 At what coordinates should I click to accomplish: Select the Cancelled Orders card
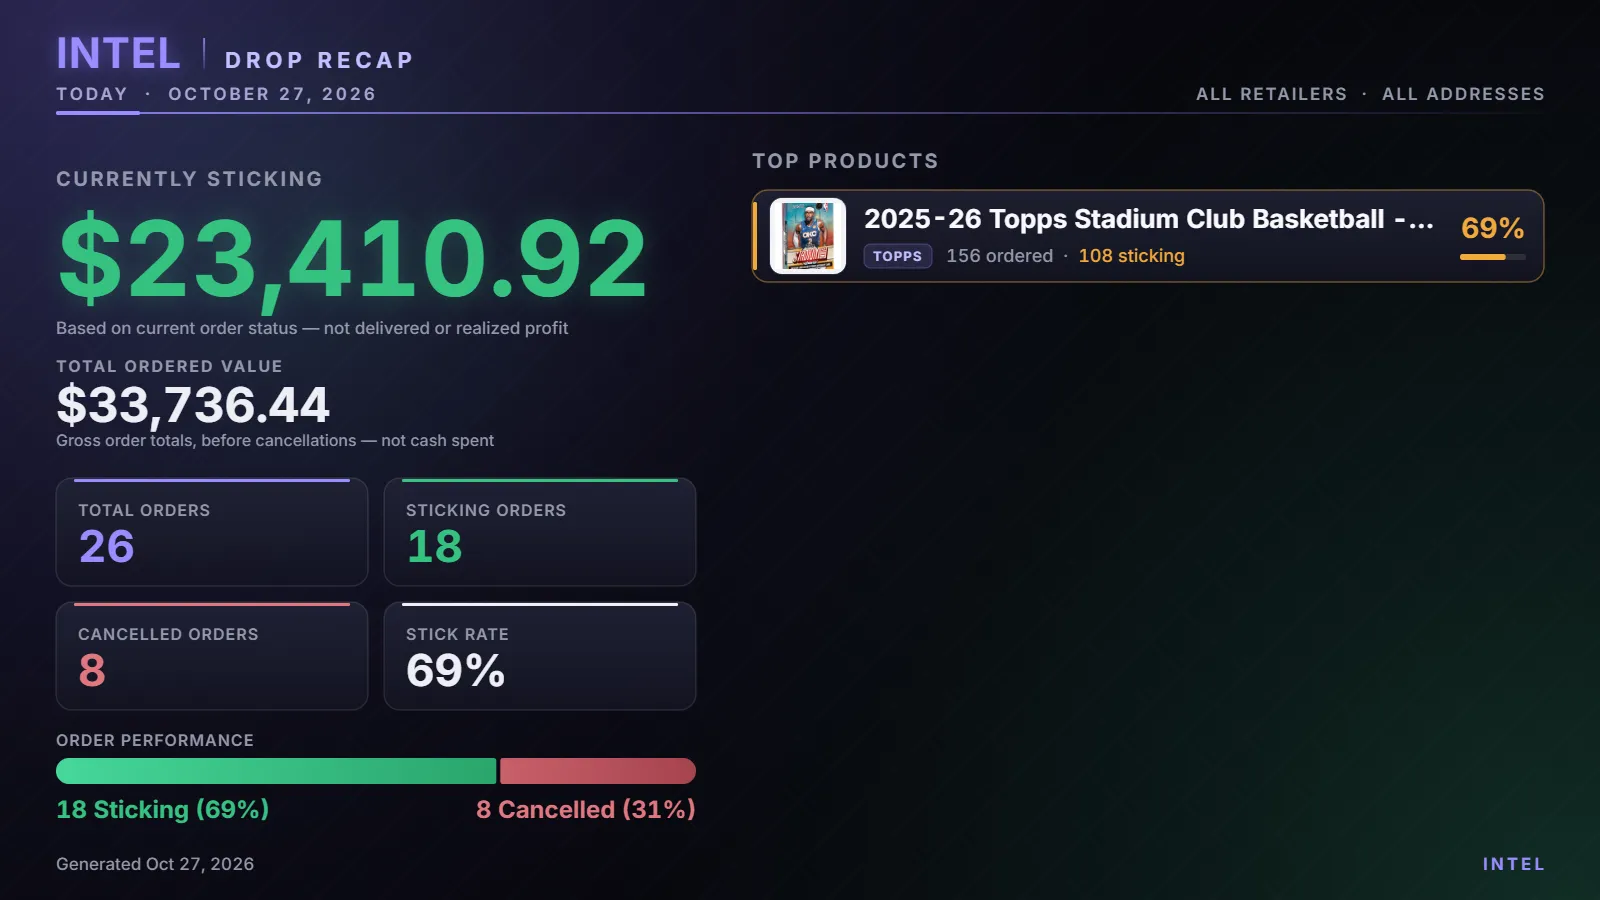(212, 656)
